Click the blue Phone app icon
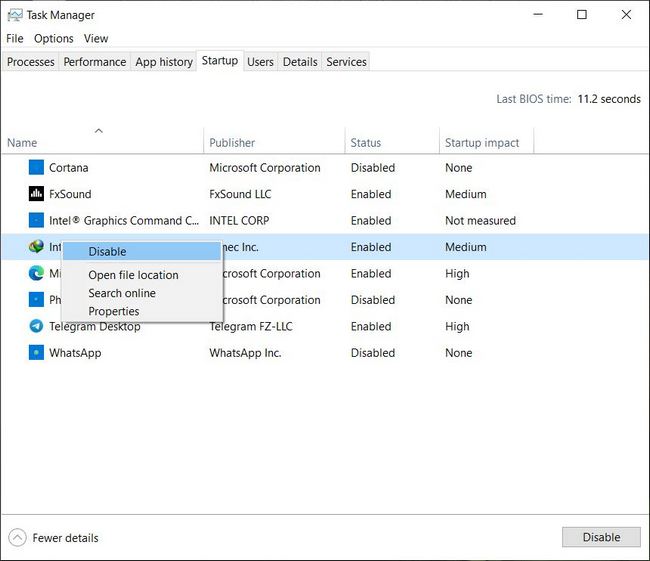Screen dimensions: 650x561 36,299
